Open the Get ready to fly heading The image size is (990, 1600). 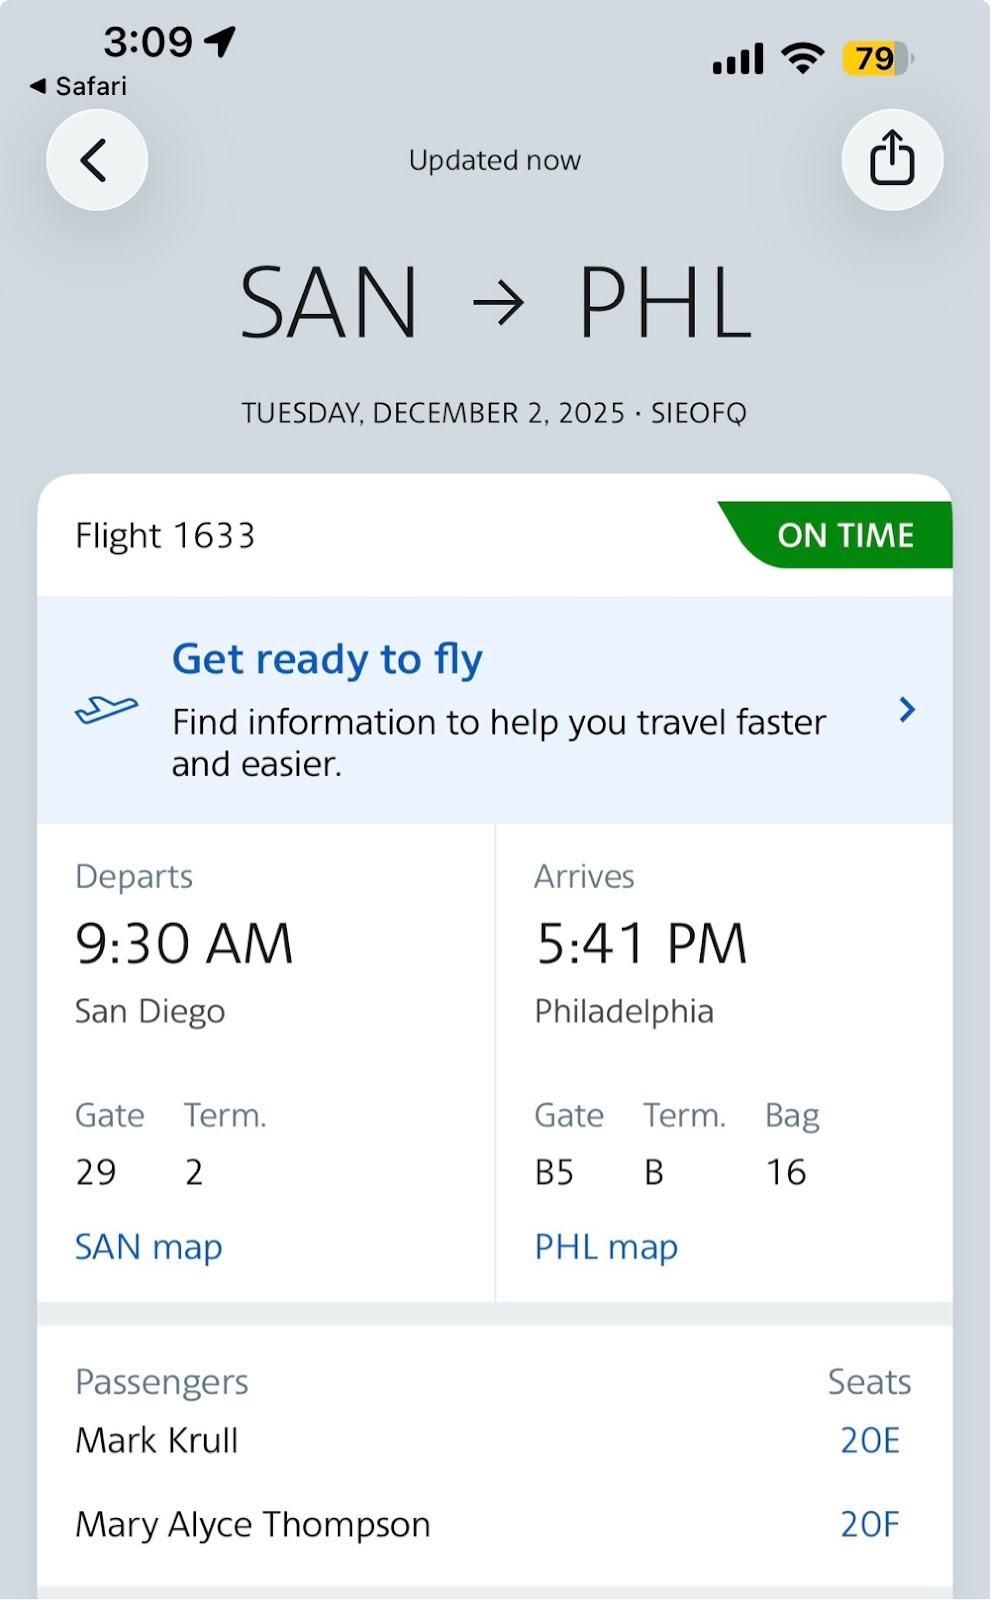click(x=327, y=659)
